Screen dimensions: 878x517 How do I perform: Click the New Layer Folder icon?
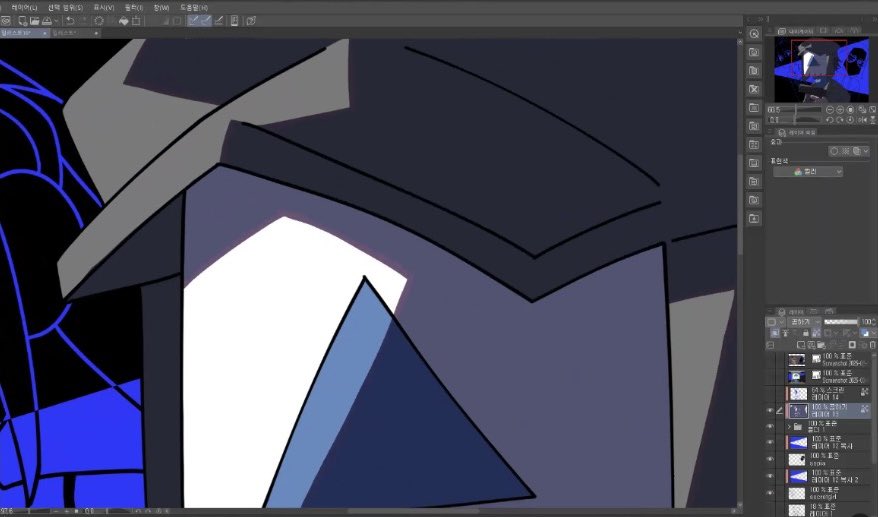click(821, 345)
